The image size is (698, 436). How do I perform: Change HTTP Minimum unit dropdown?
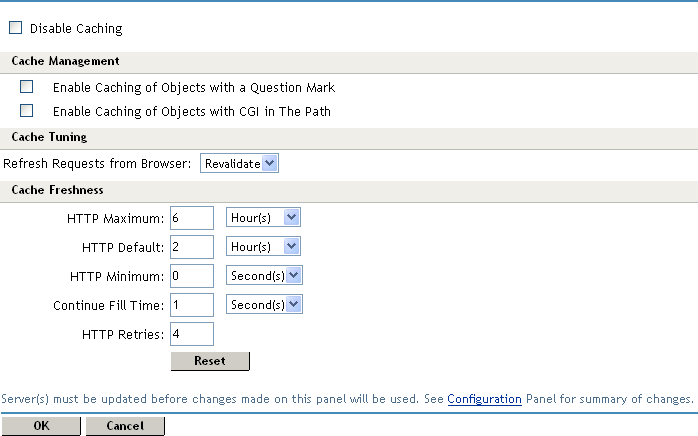tap(265, 275)
